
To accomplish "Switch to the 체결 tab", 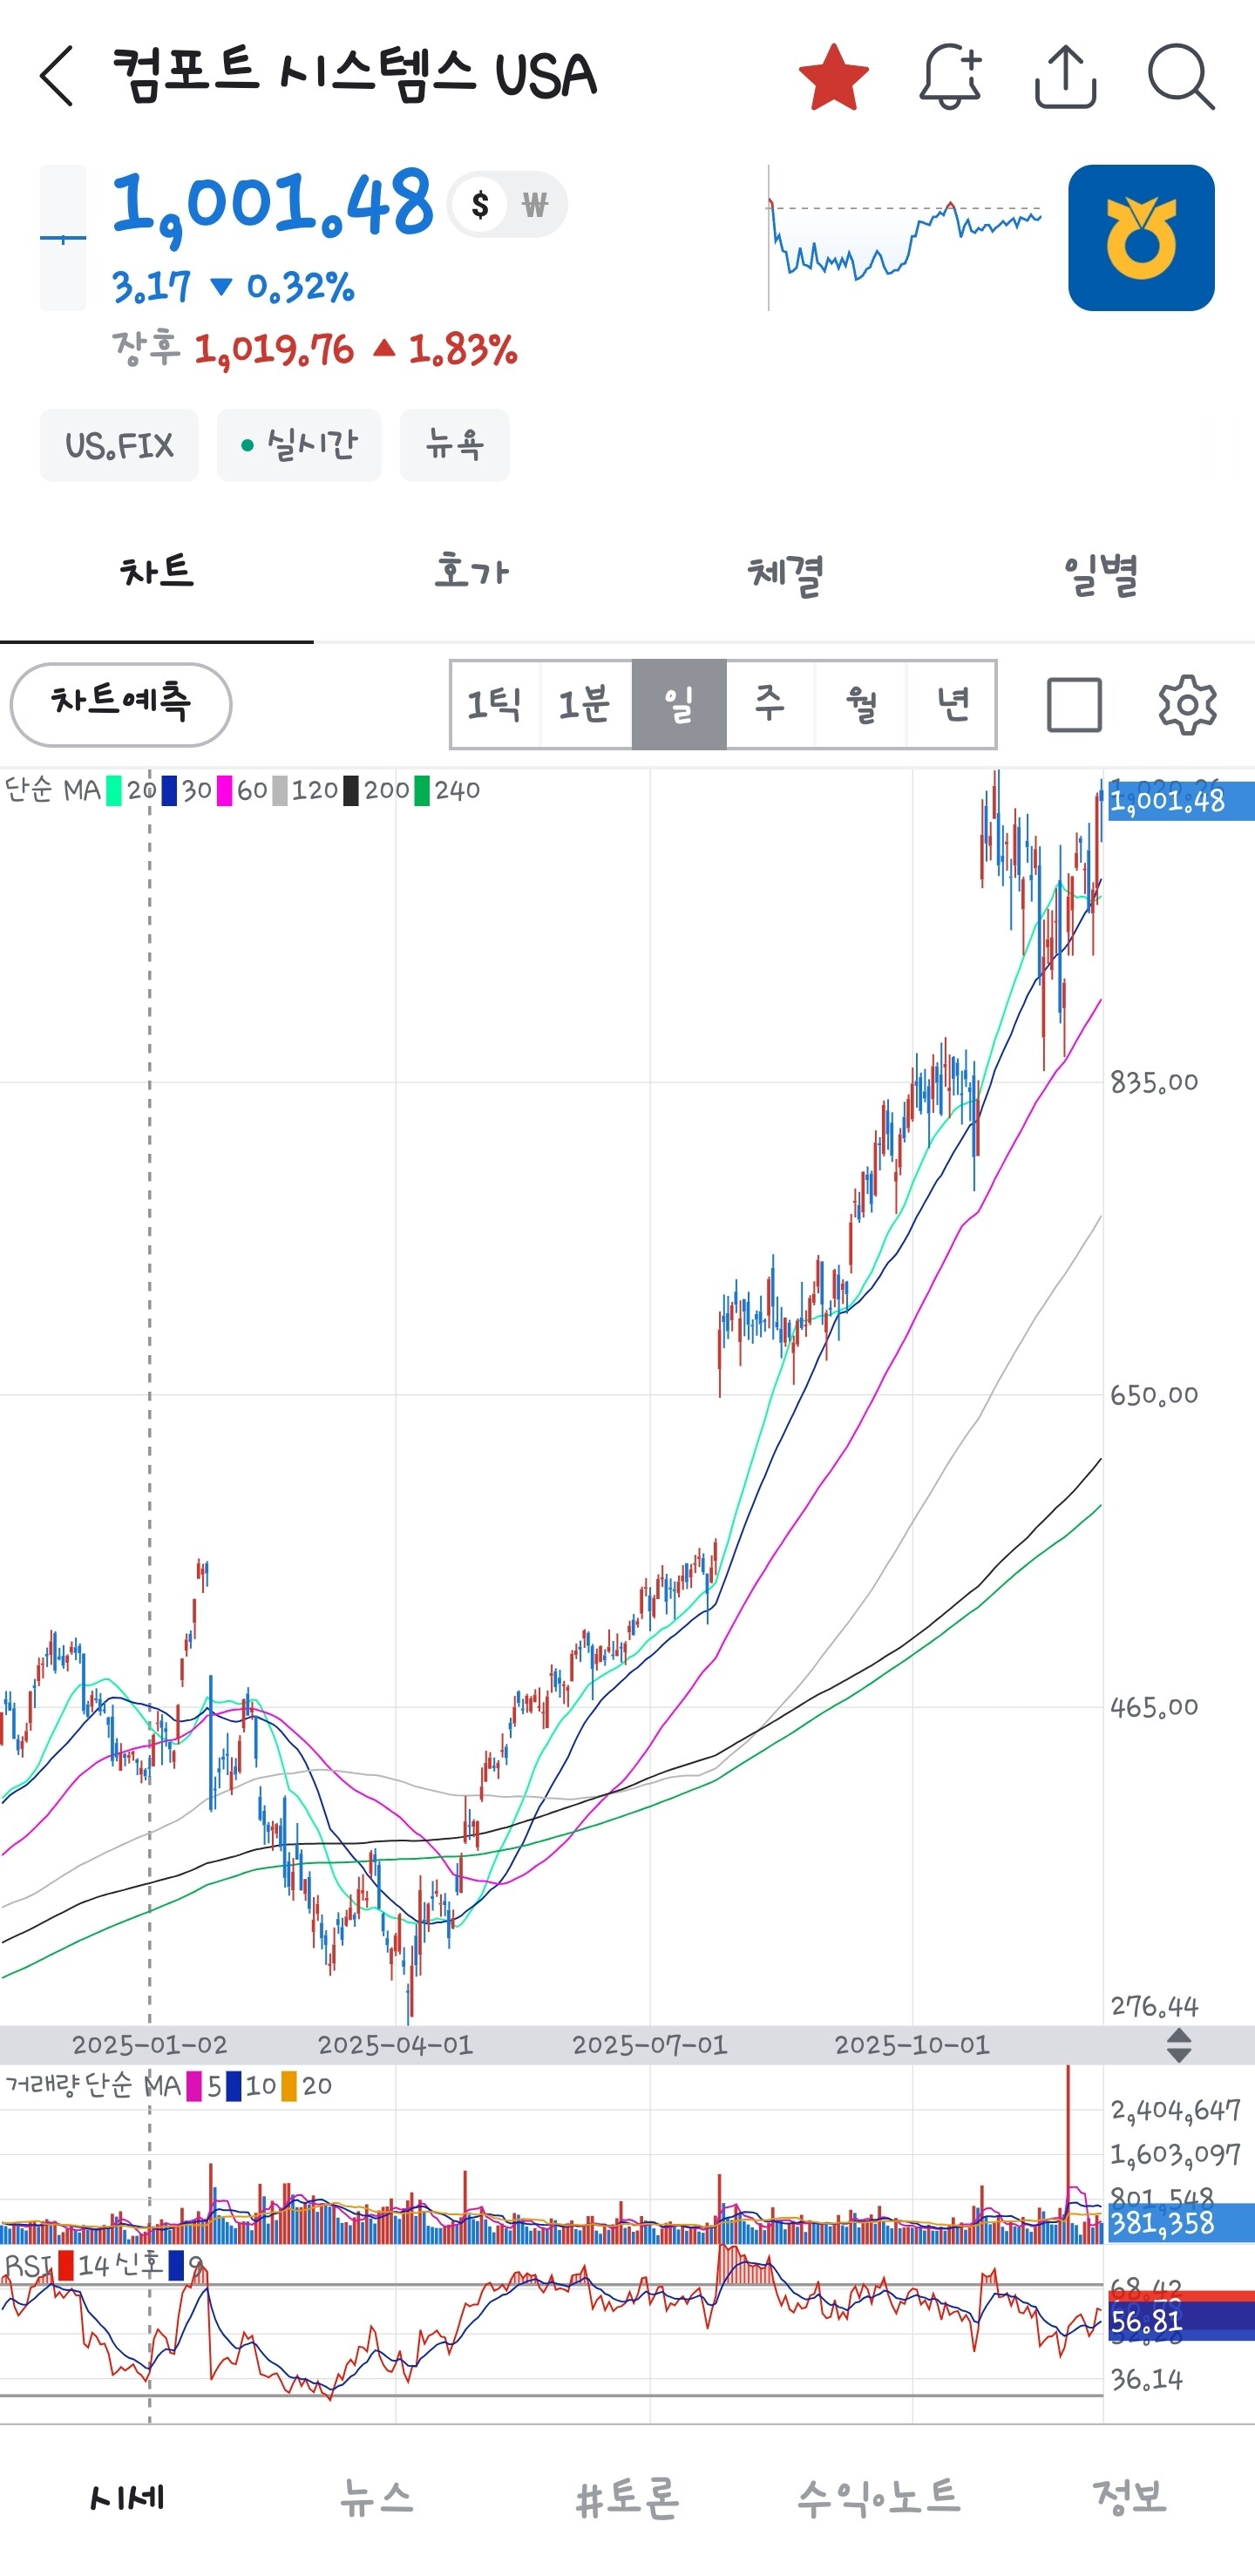I will click(x=785, y=573).
